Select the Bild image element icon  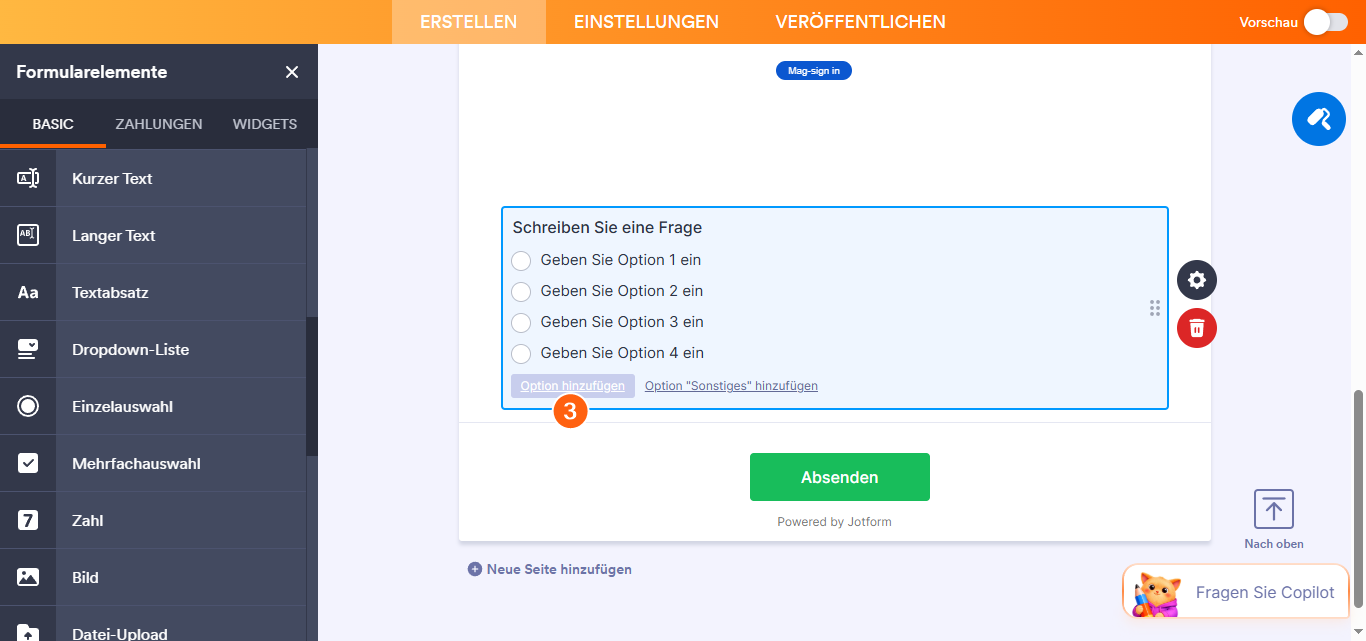click(26, 577)
